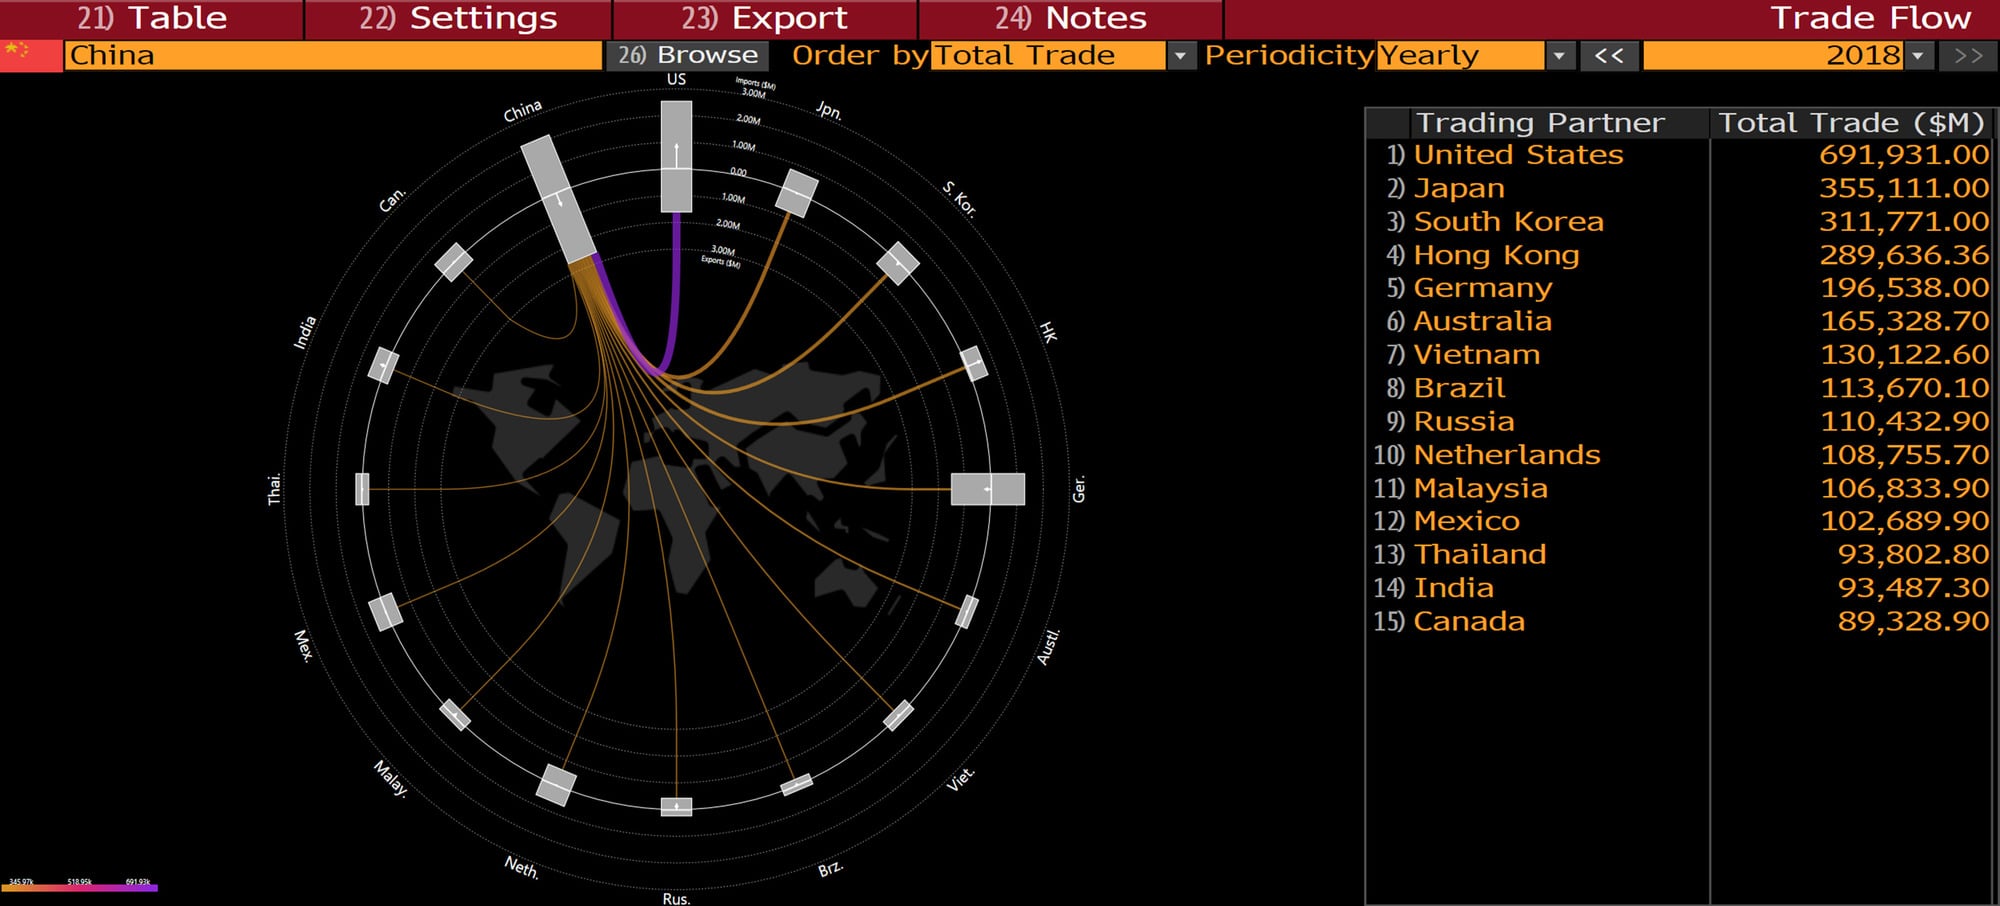Click the Malay. node on chart
The height and width of the screenshot is (906, 2000).
coord(455,714)
